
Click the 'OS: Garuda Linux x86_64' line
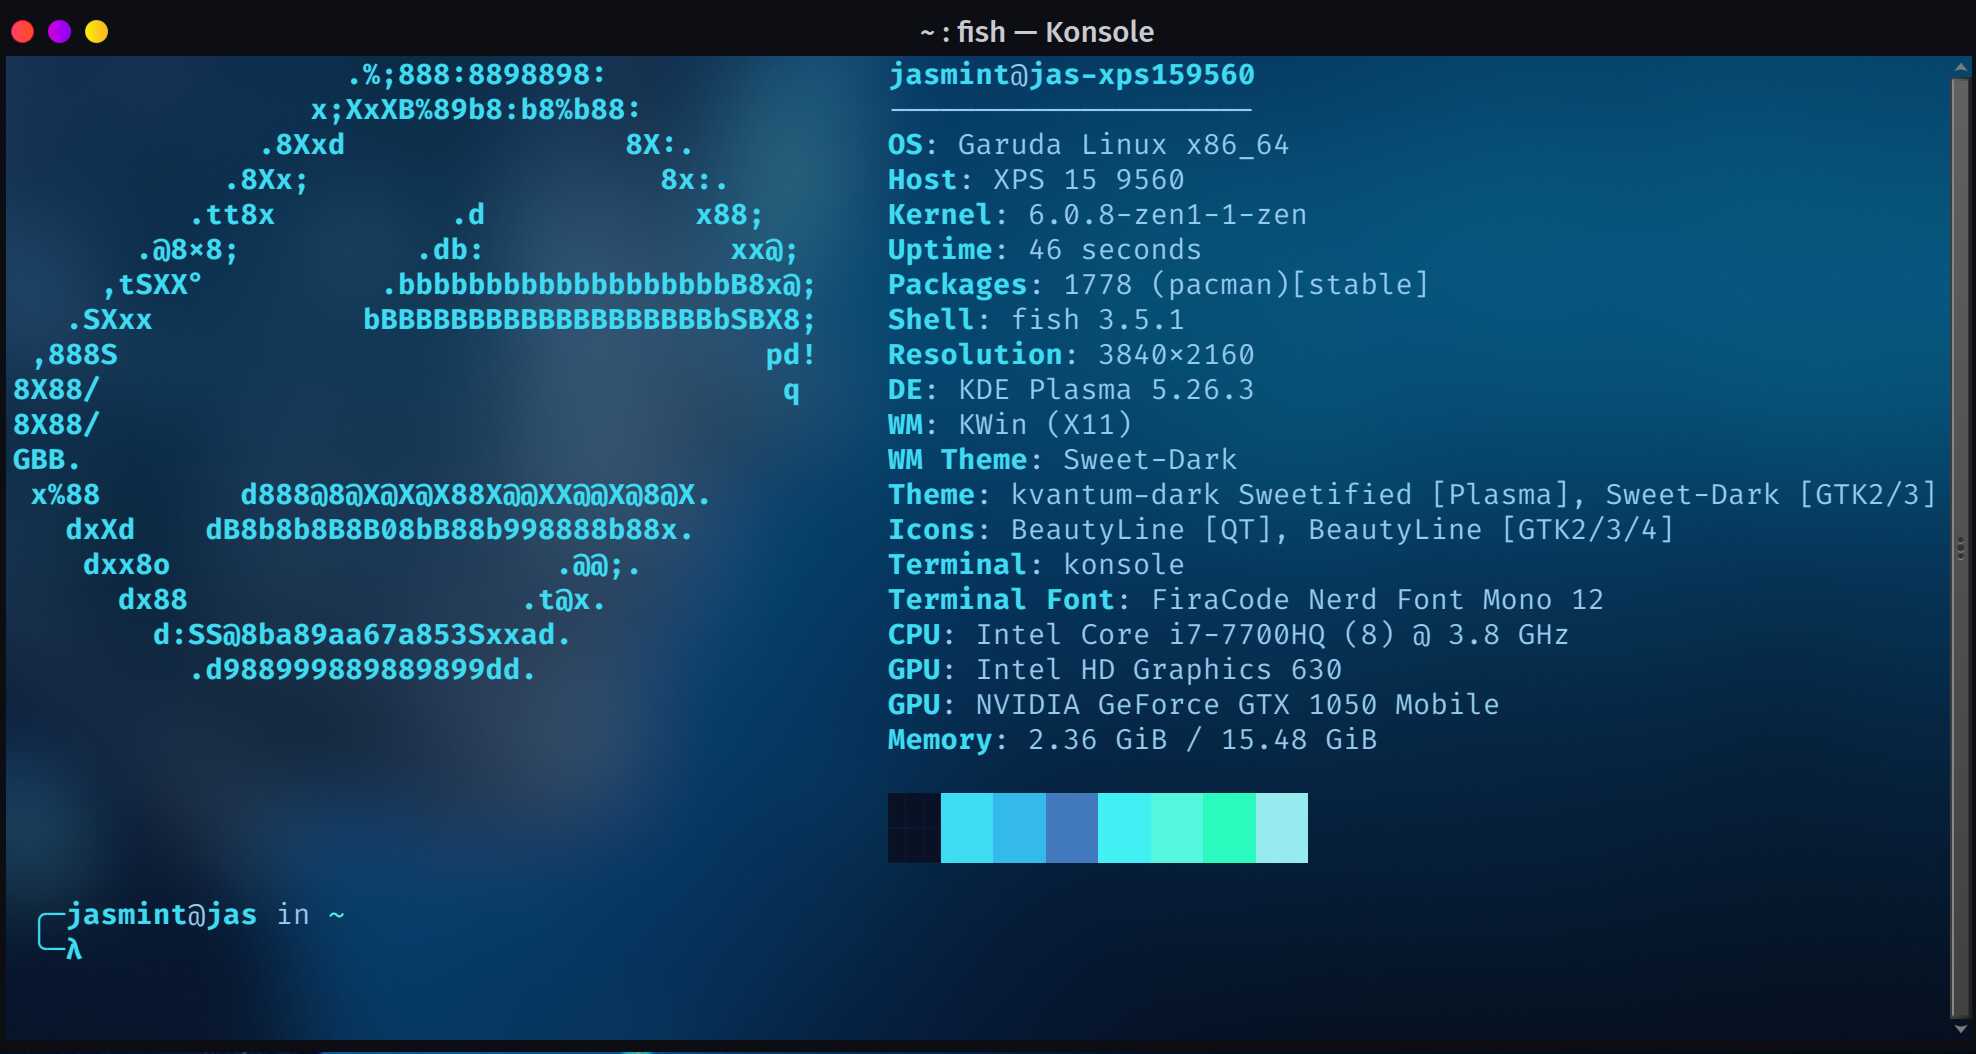coord(1088,145)
